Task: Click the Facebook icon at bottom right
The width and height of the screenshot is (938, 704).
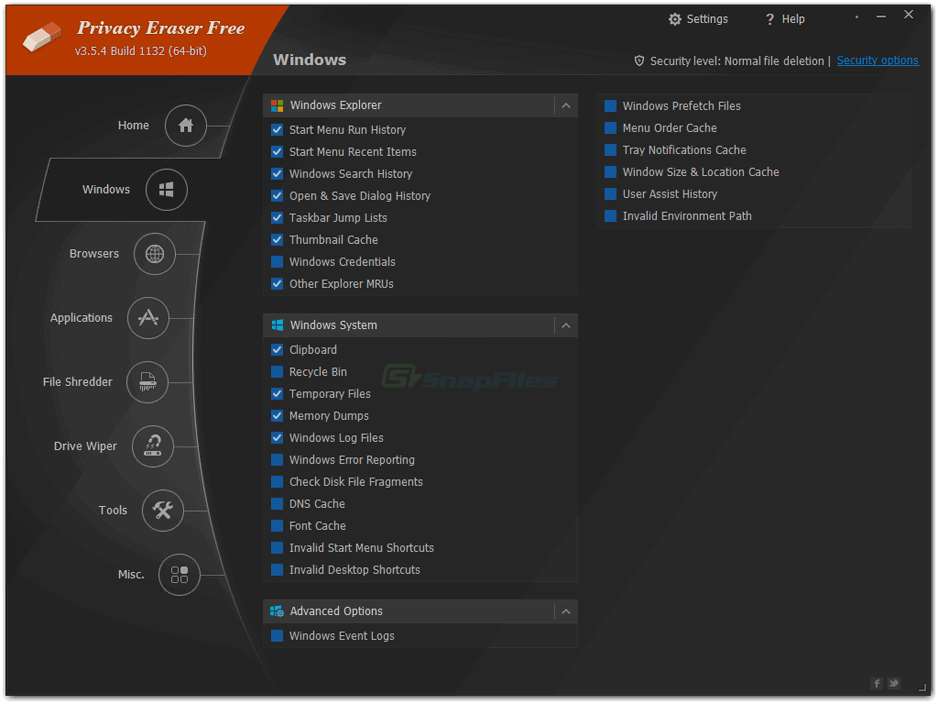Action: click(877, 683)
